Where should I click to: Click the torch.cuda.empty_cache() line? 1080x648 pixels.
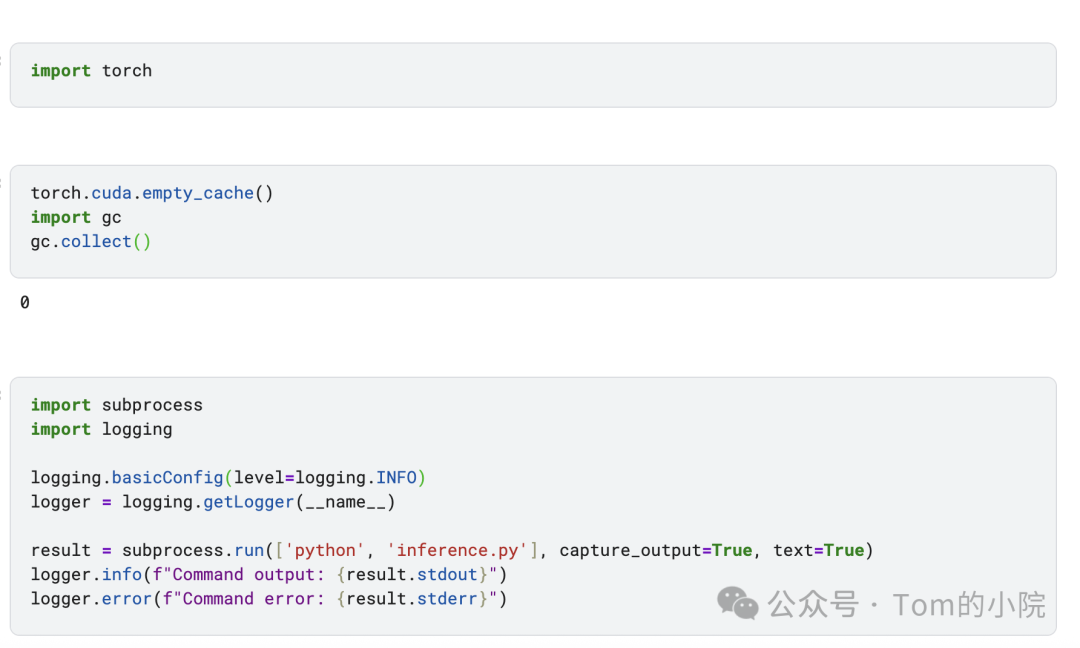[x=151, y=193]
